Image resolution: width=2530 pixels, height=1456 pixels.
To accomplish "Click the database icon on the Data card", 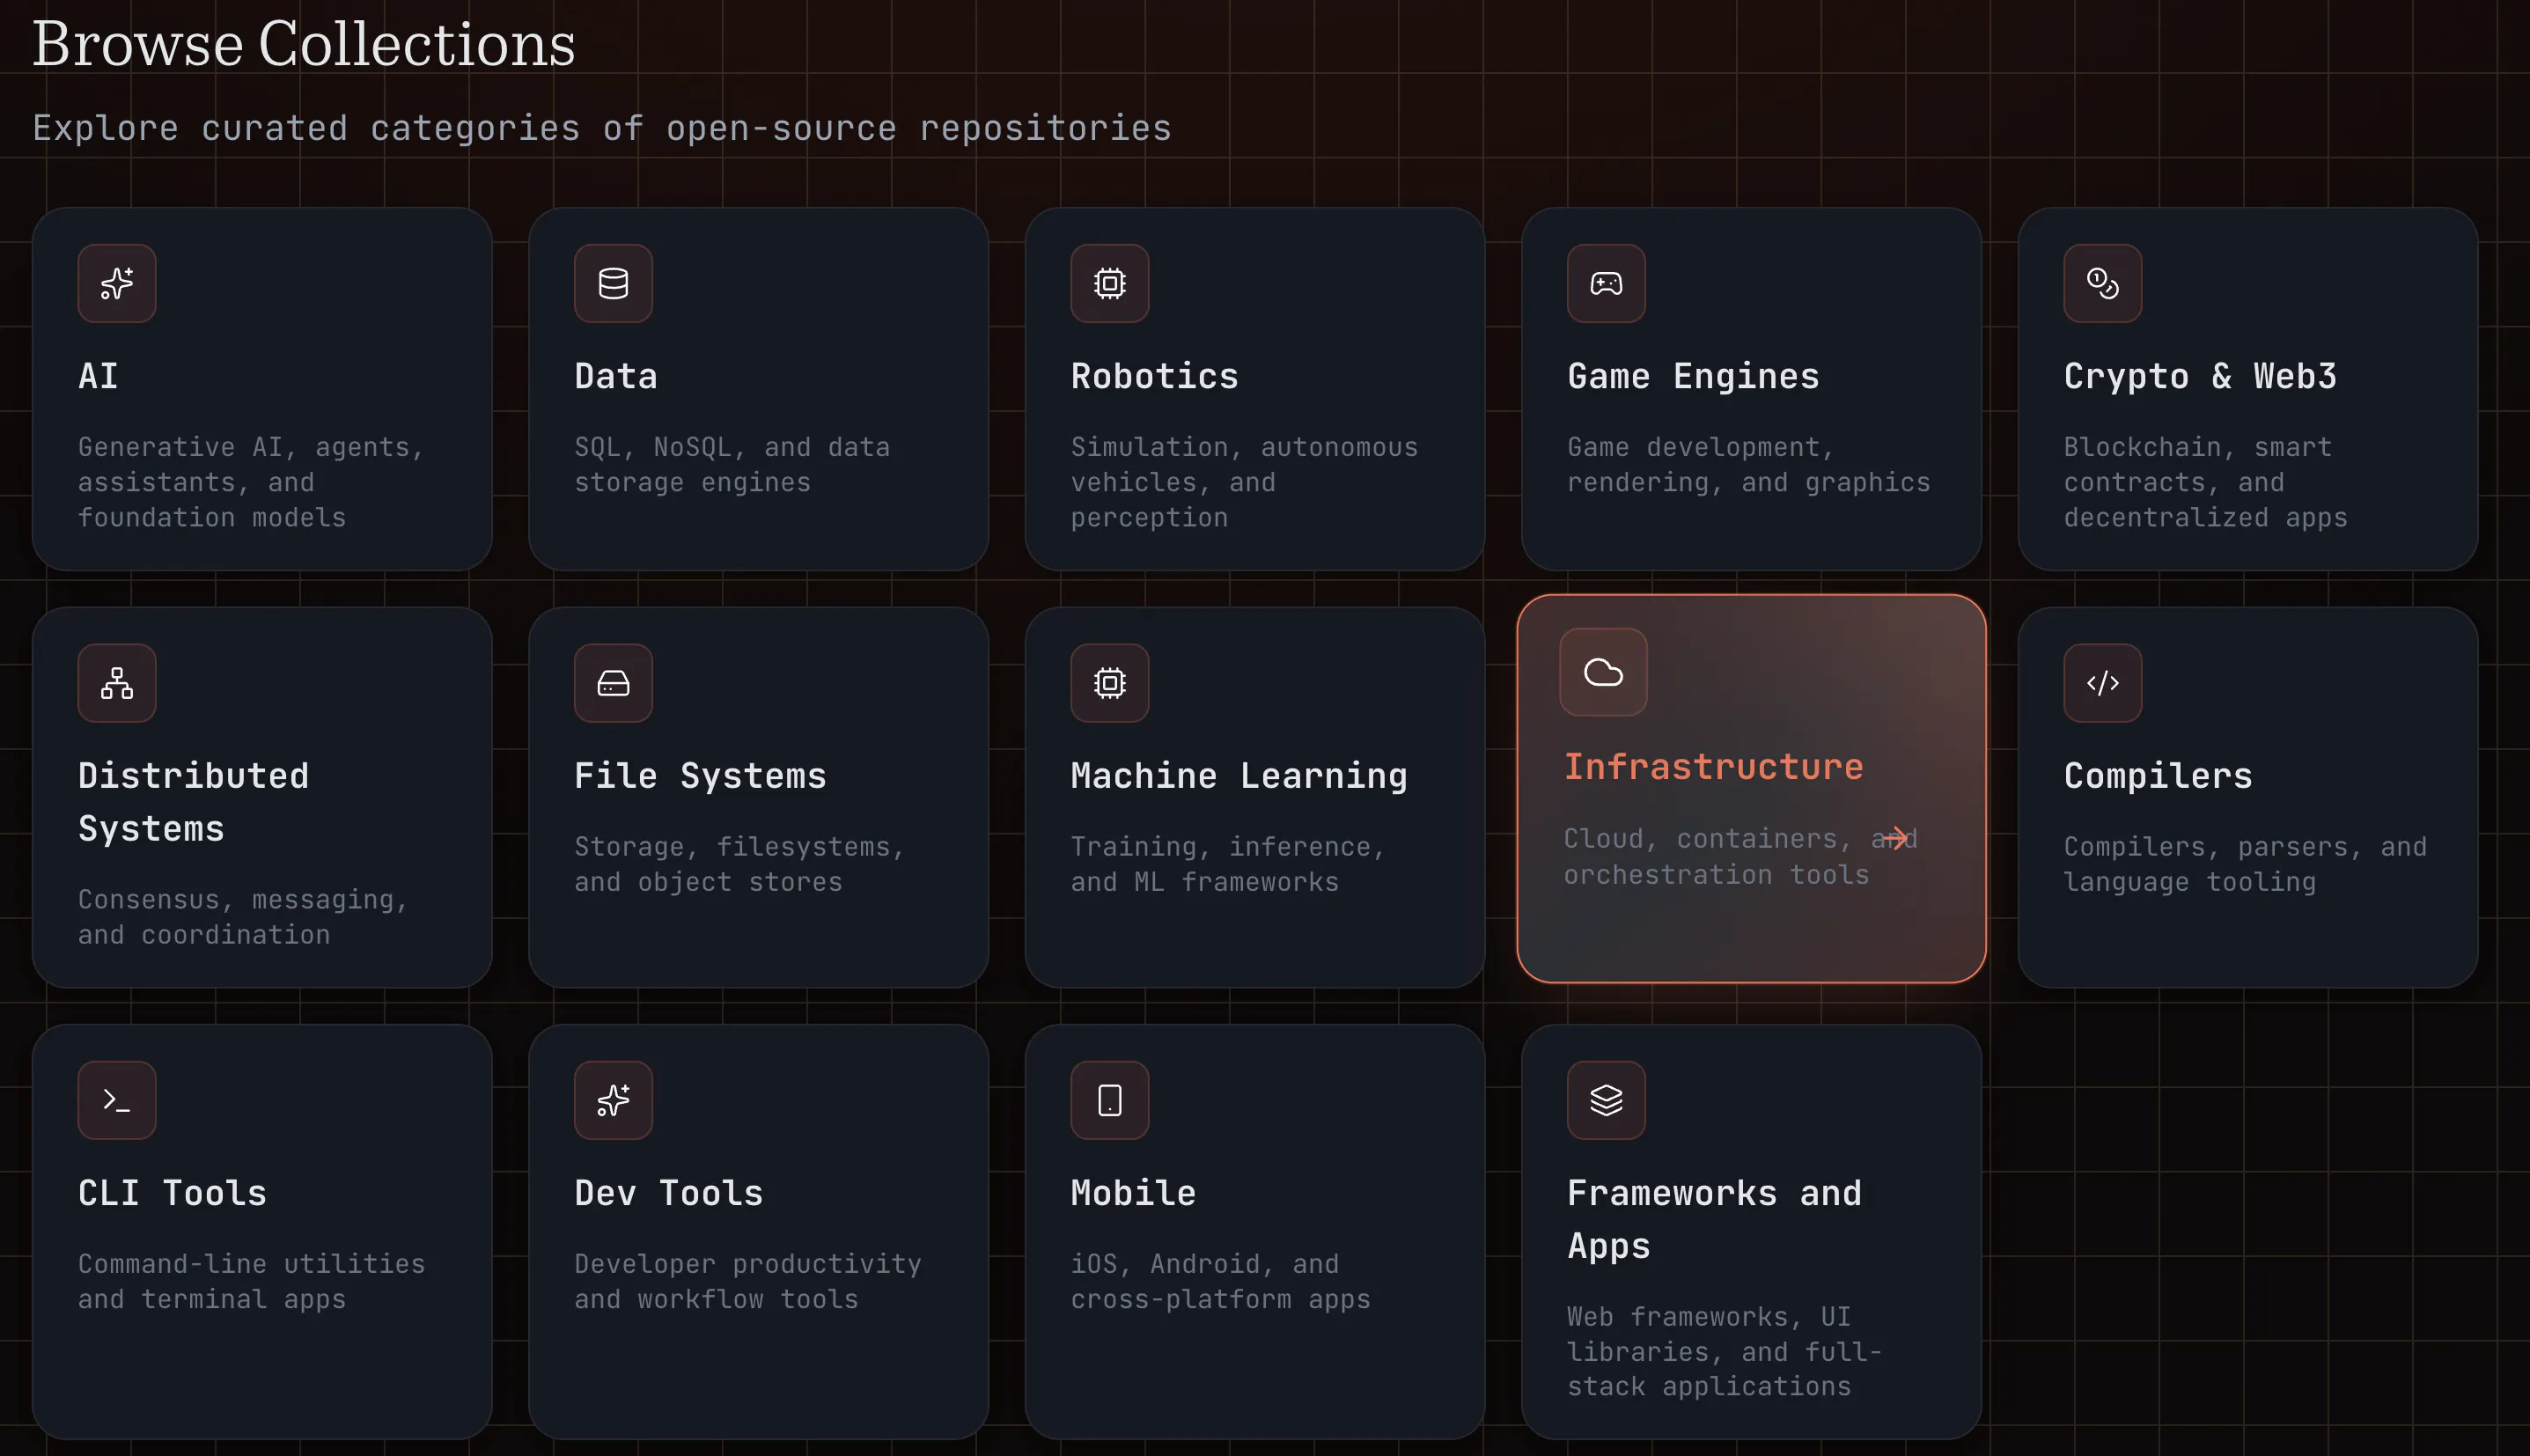I will pyautogui.click(x=613, y=283).
